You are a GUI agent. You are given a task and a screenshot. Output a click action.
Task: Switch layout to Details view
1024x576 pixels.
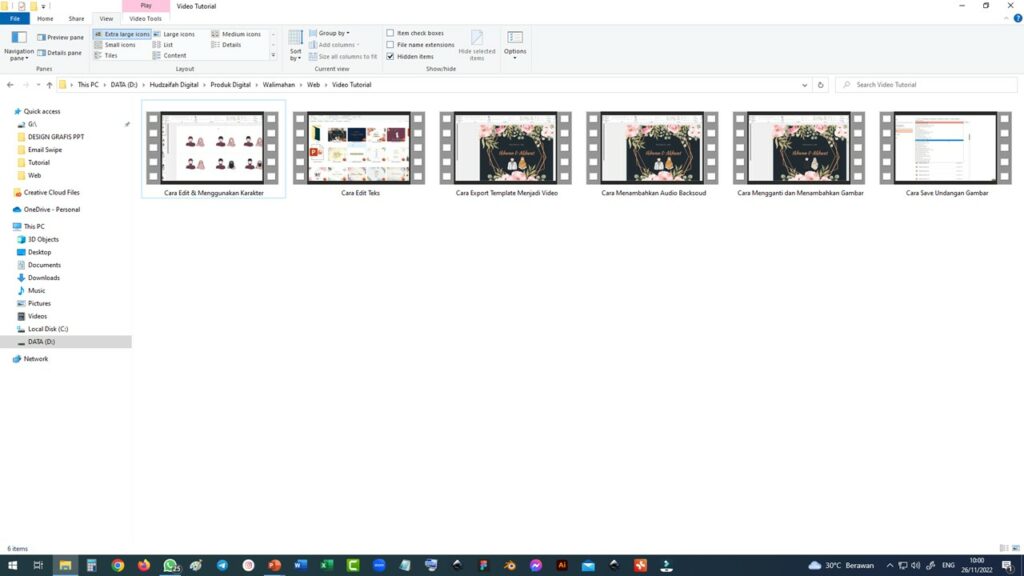(x=230, y=45)
